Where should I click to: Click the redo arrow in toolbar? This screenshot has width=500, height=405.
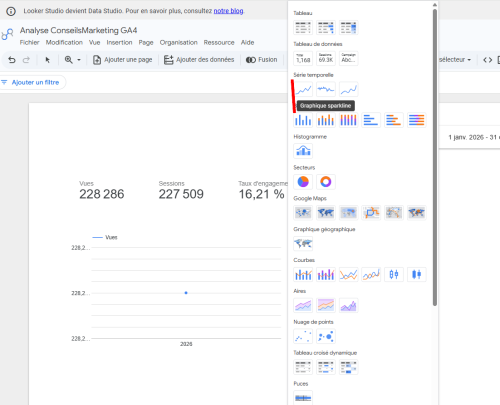pos(26,60)
